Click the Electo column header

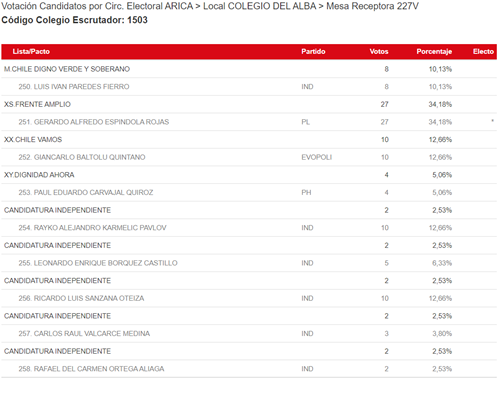483,52
